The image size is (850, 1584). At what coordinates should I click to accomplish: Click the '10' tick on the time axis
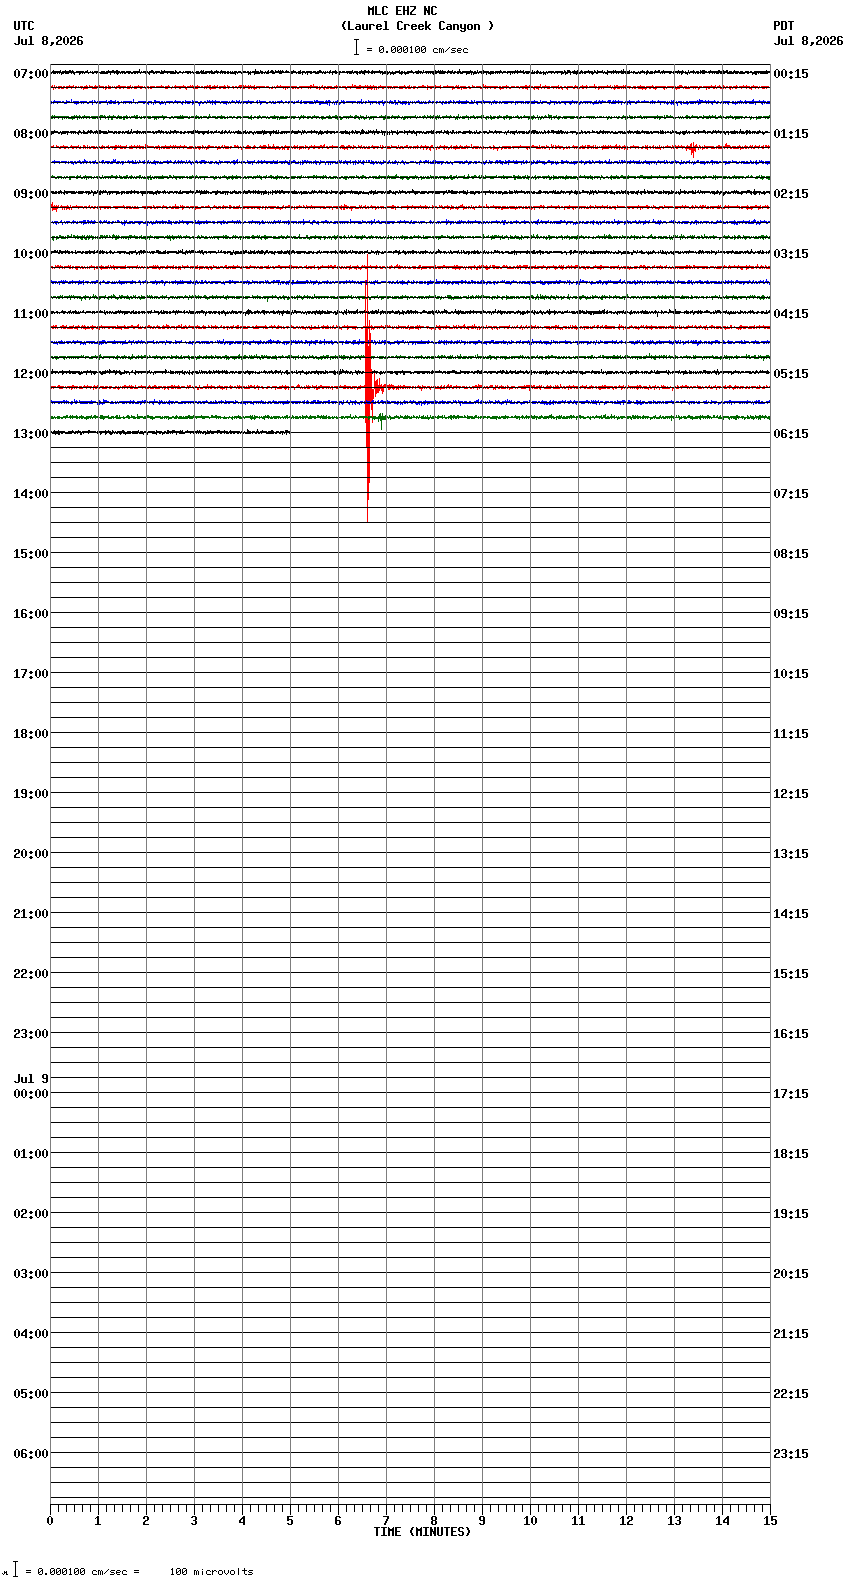530,1521
